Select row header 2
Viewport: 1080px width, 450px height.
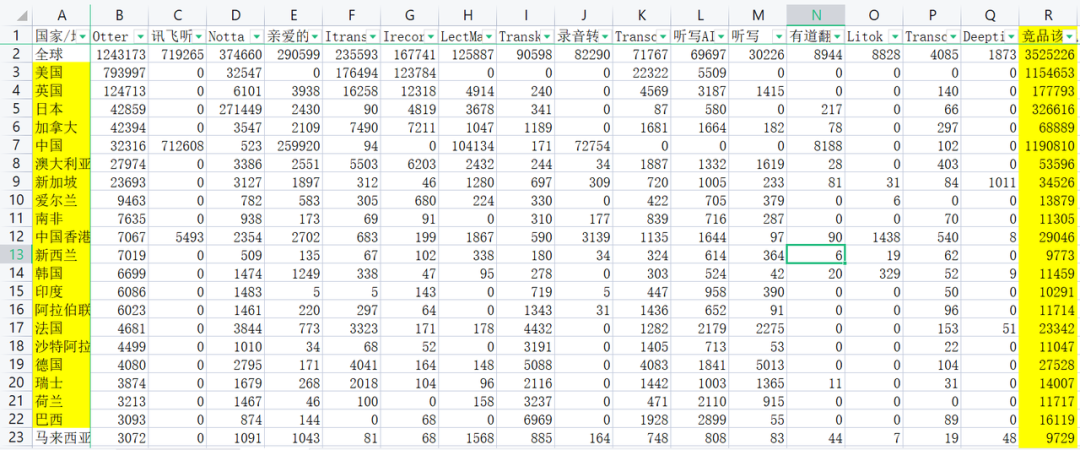[16, 54]
